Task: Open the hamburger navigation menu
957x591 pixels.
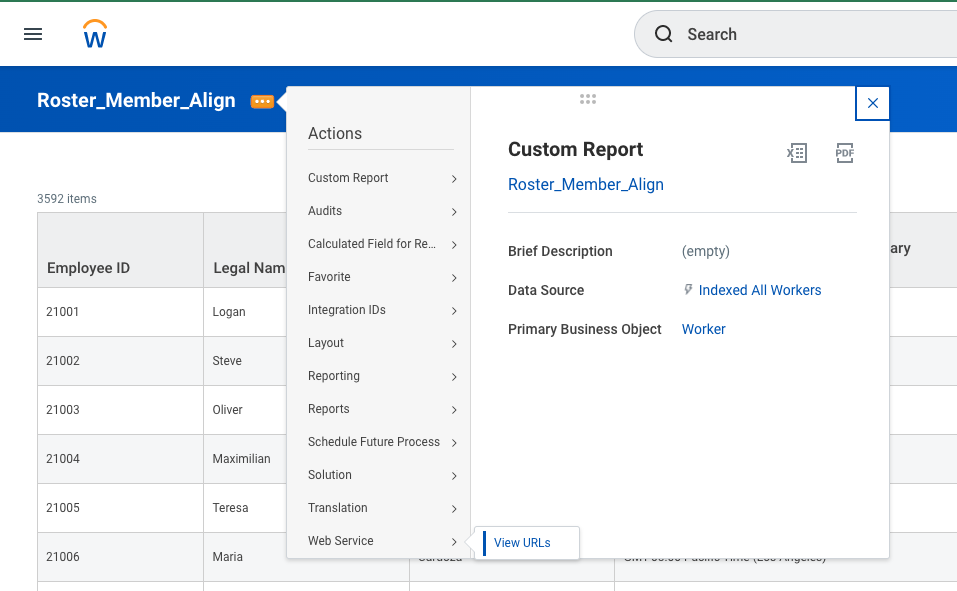Action: tap(33, 34)
